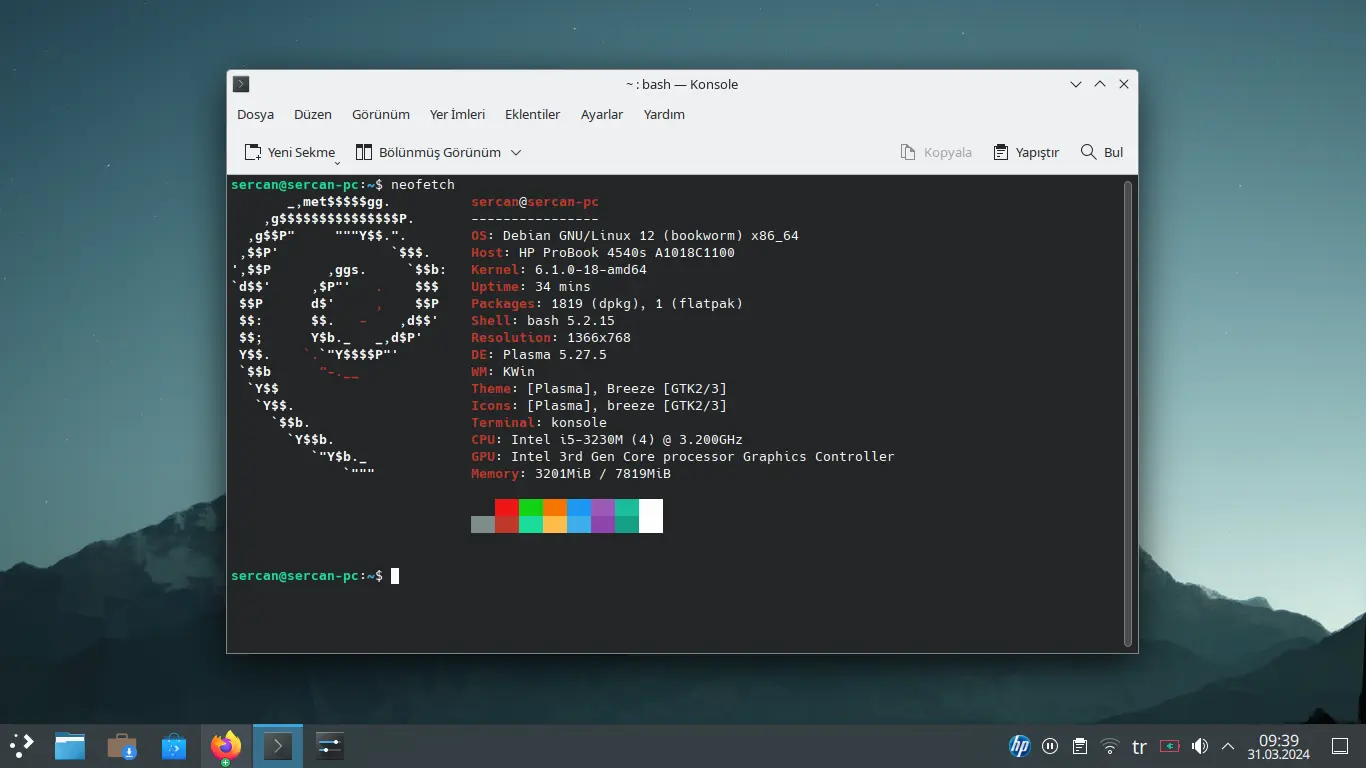Click the terminal cursor at the bottom prompt
The height and width of the screenshot is (768, 1366).
395,576
